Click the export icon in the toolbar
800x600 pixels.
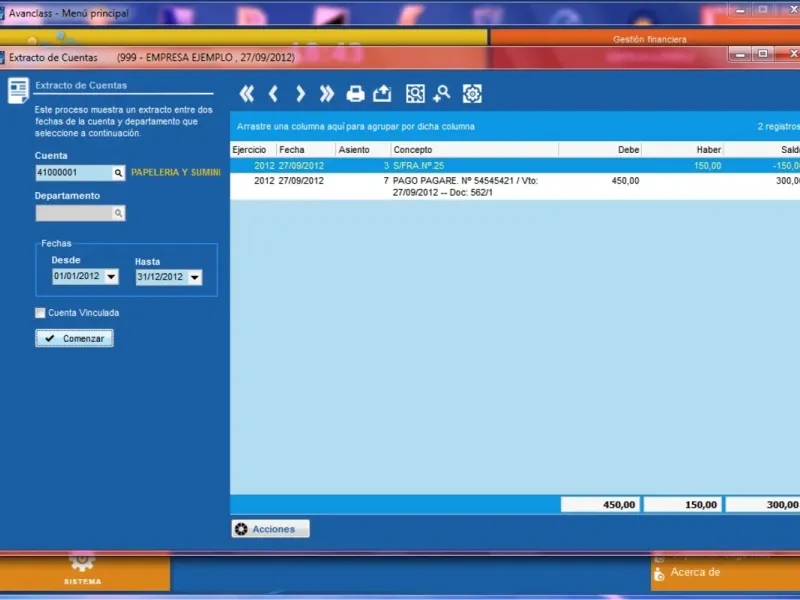coord(382,94)
